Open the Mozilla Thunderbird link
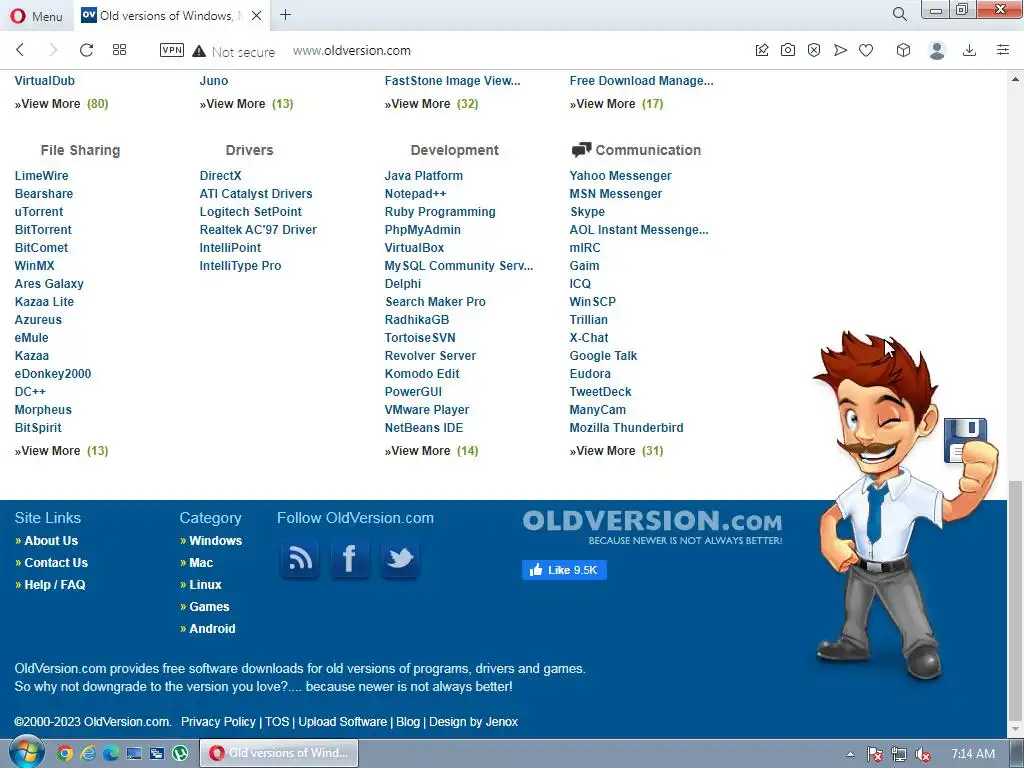 point(626,428)
